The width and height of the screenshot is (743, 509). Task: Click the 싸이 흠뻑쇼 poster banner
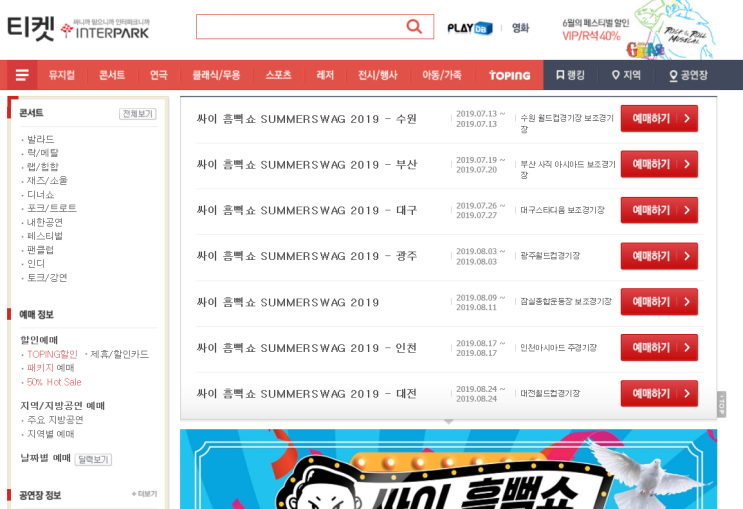pyautogui.click(x=448, y=469)
